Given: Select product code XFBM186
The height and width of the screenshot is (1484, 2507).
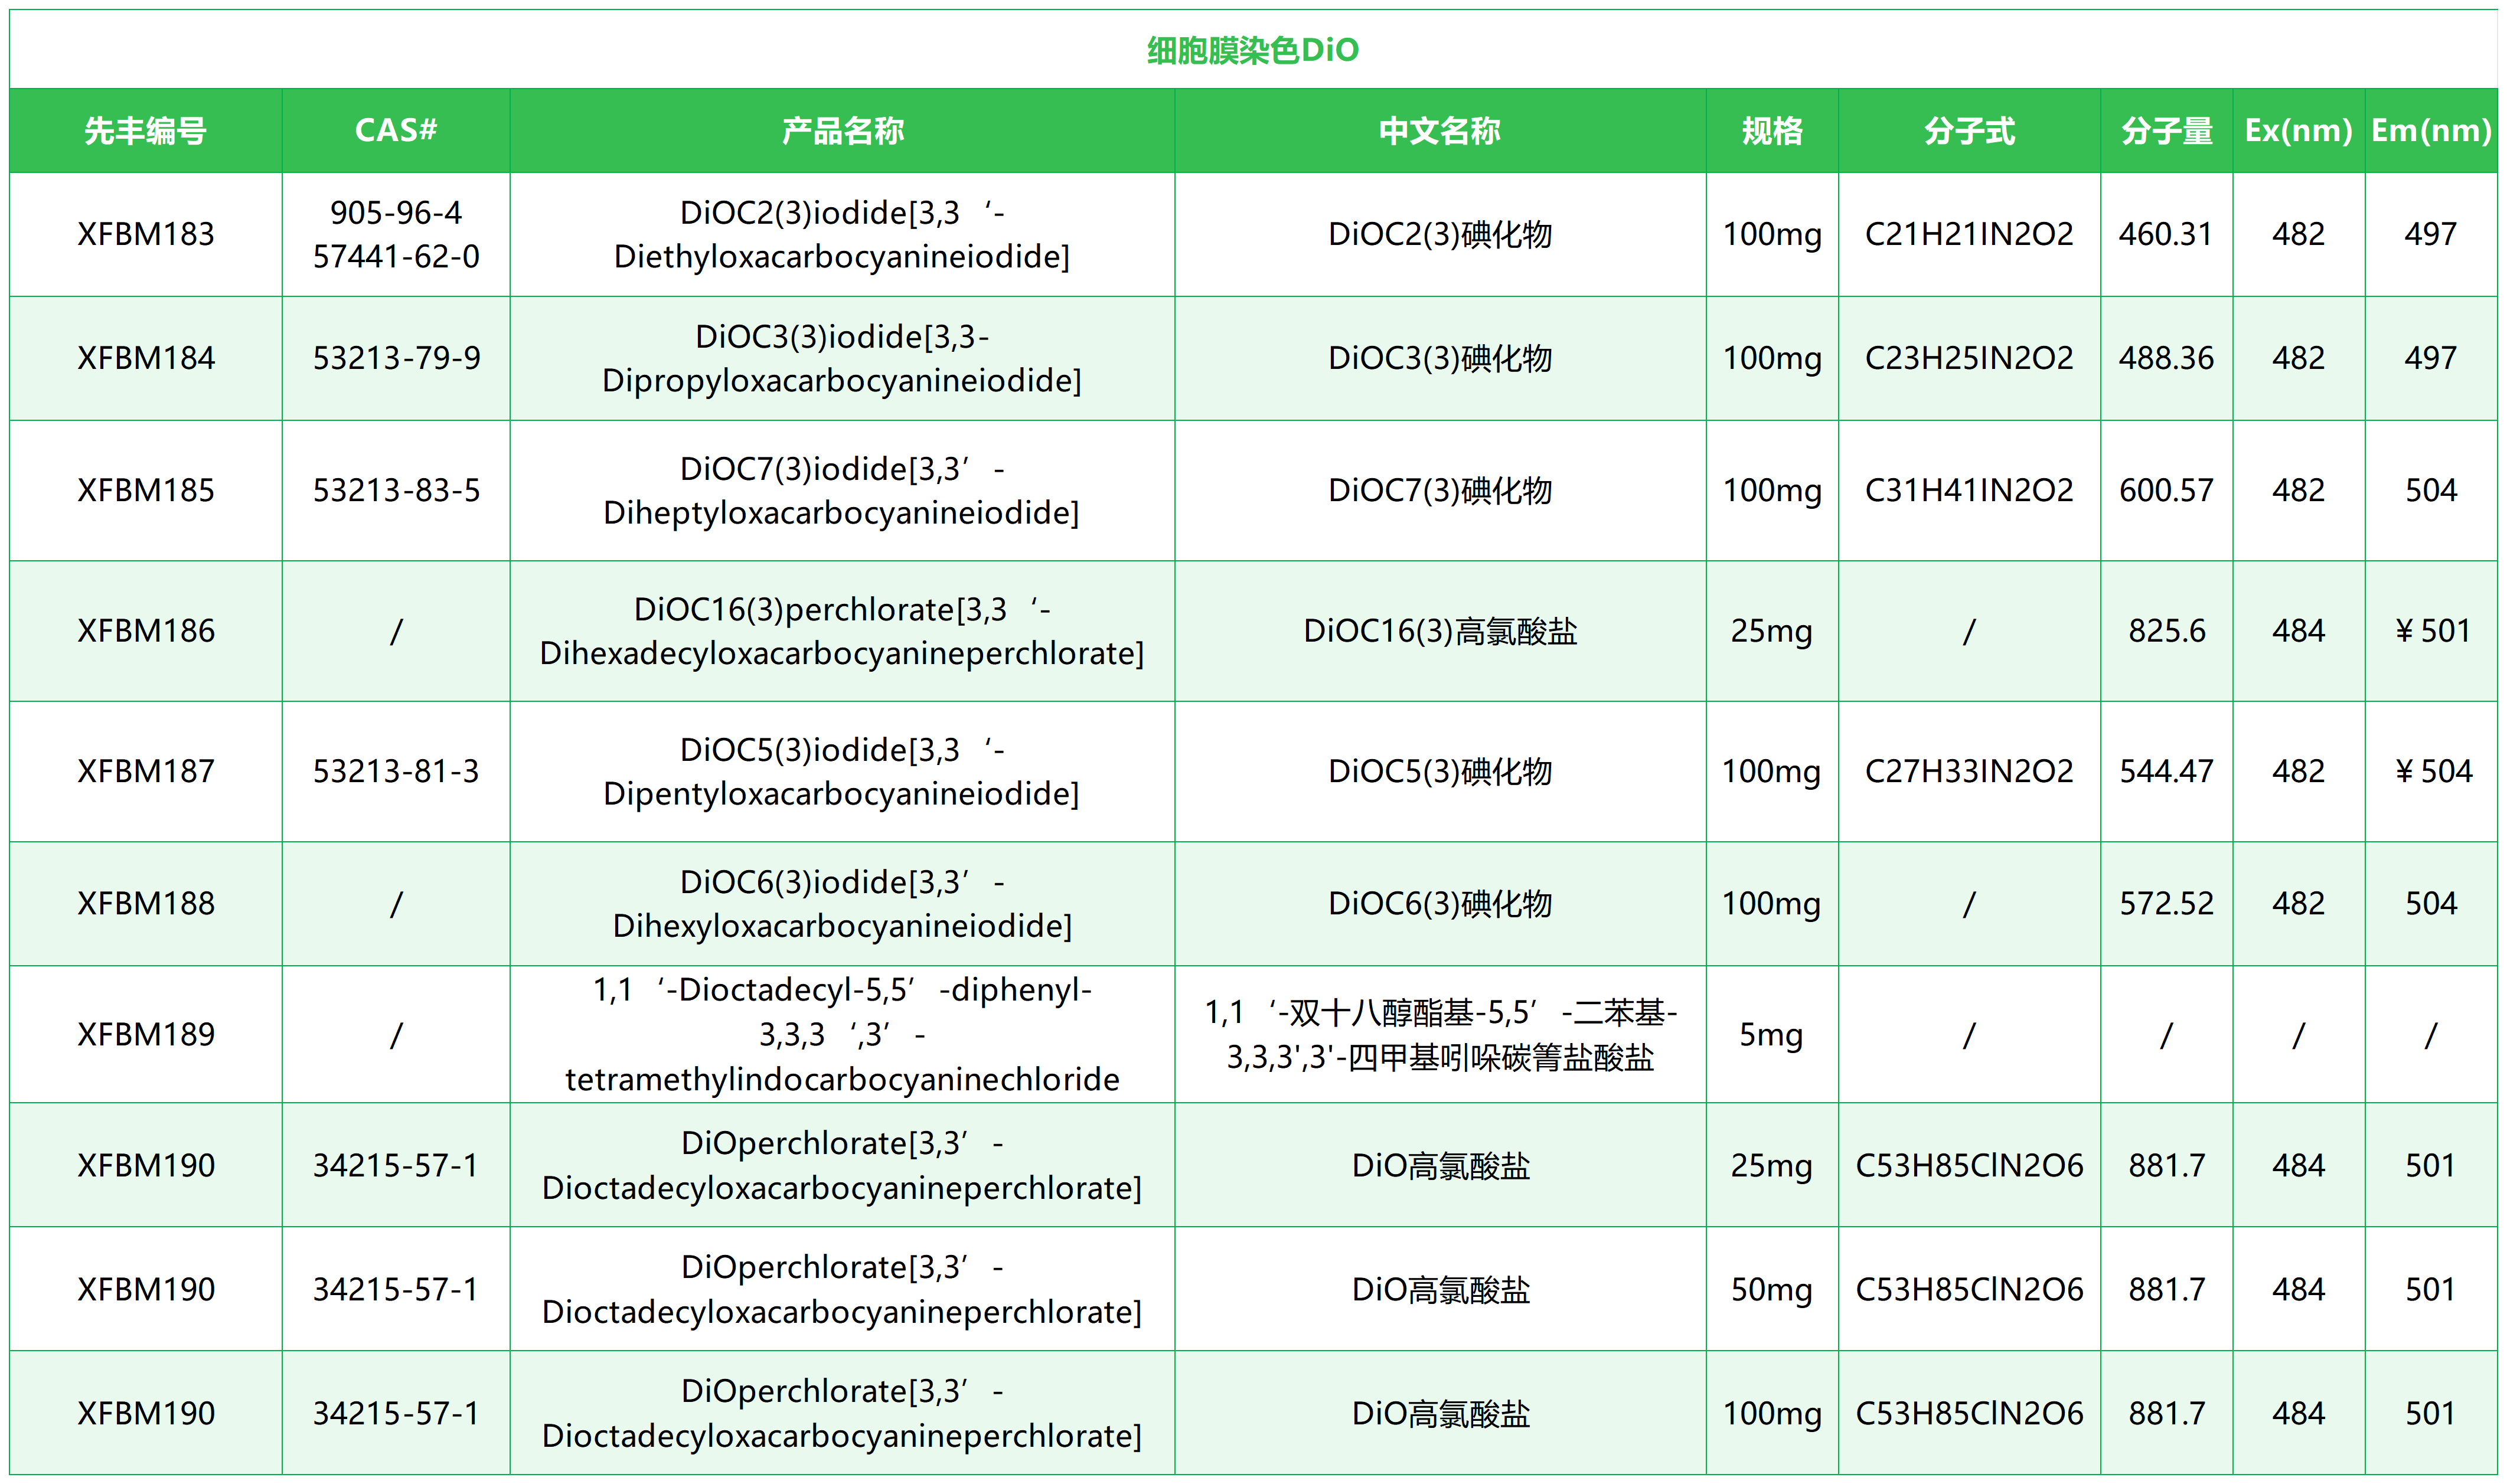Looking at the screenshot, I should coord(146,631).
